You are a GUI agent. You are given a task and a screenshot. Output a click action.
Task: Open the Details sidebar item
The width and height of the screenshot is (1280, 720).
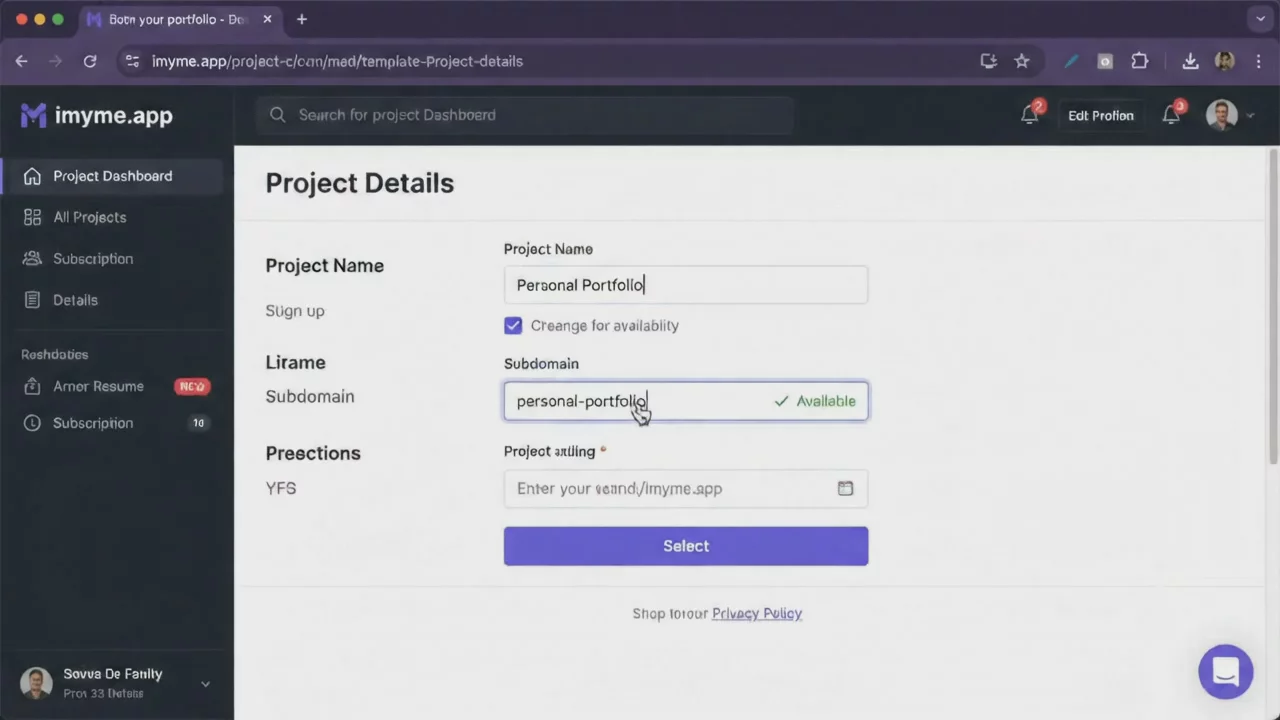point(75,300)
